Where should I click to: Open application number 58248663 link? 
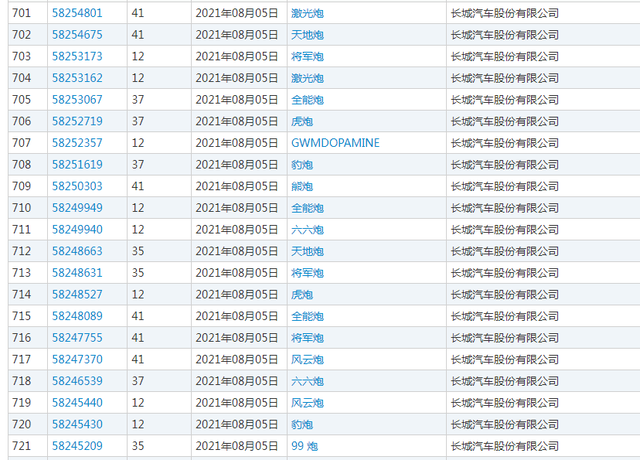77,251
